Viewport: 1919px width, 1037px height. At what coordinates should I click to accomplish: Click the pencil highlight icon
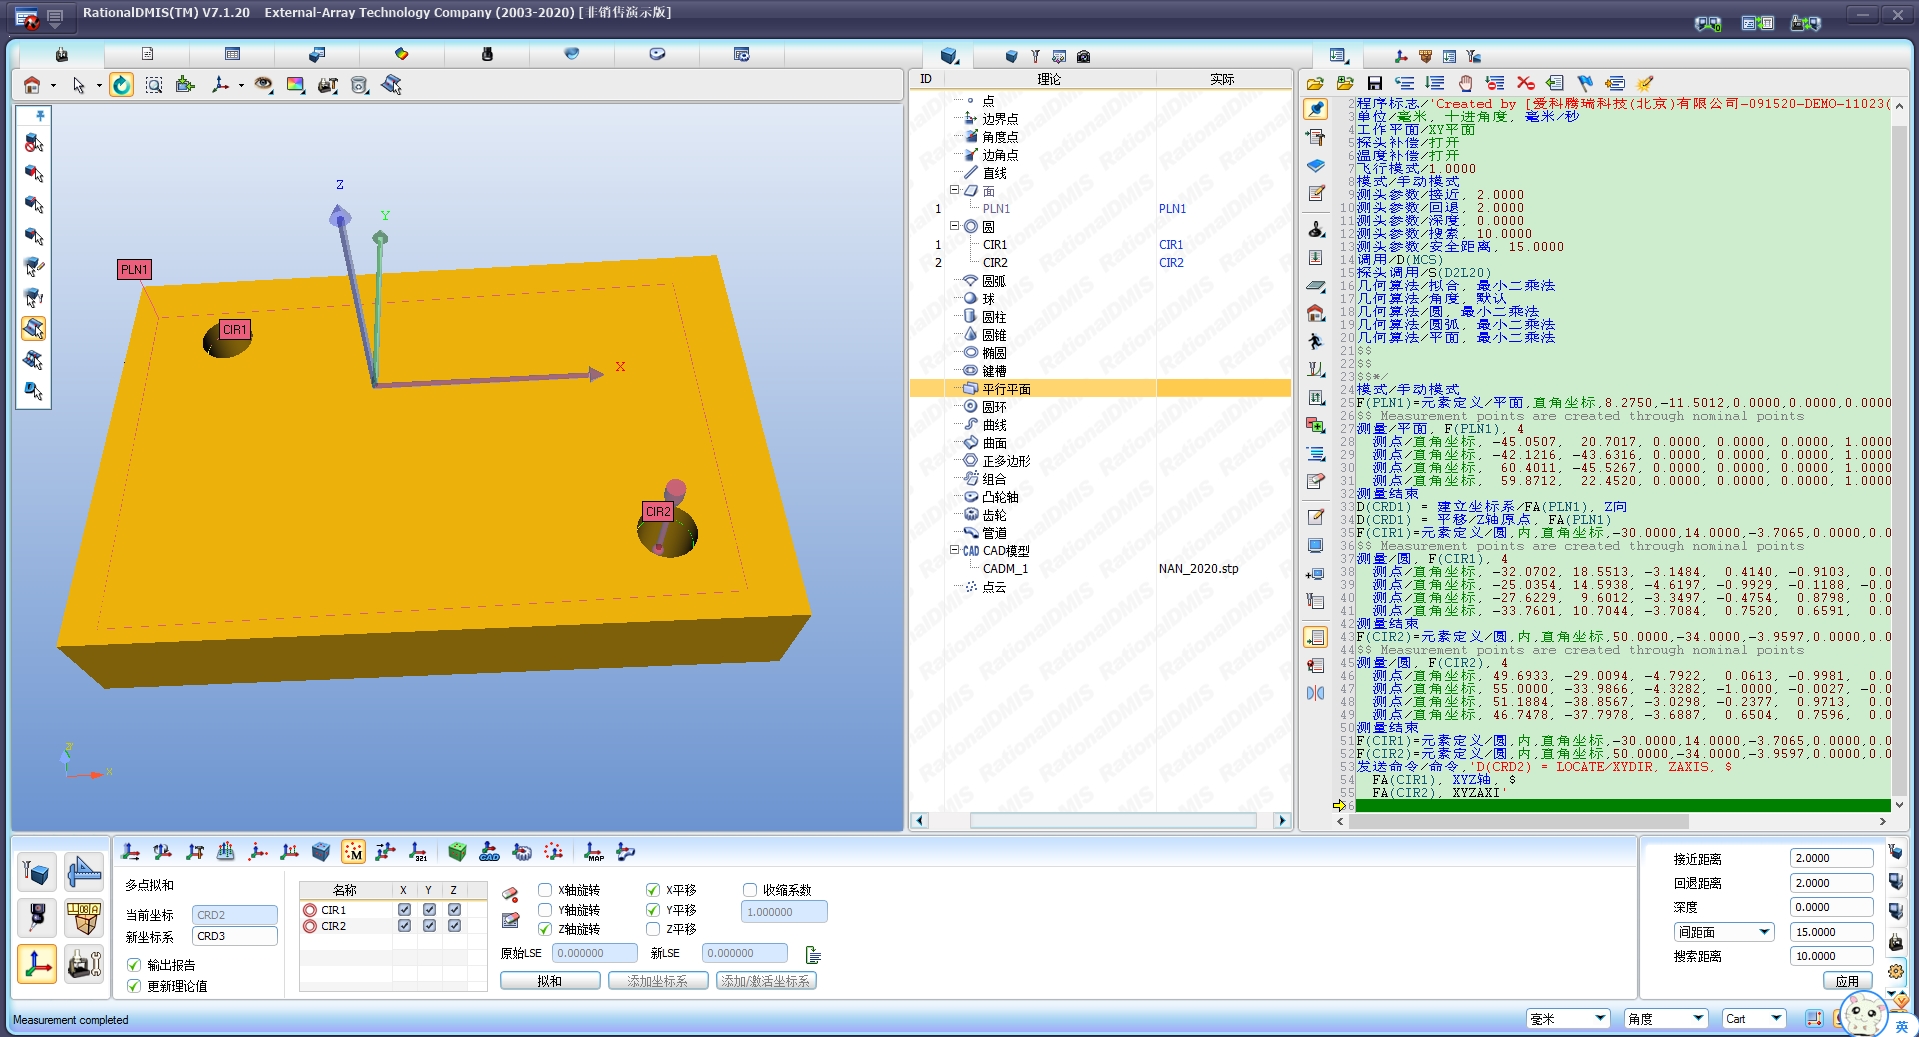[x=1645, y=83]
